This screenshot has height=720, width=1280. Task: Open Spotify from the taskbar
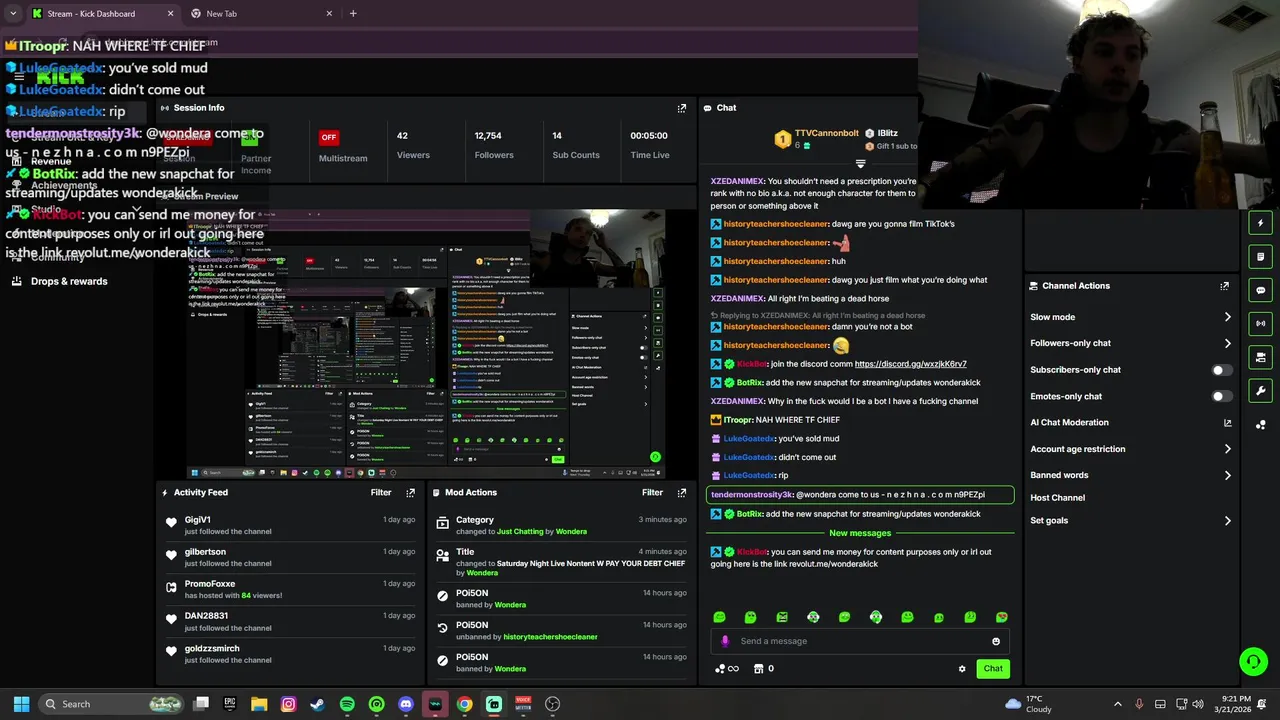(x=347, y=704)
